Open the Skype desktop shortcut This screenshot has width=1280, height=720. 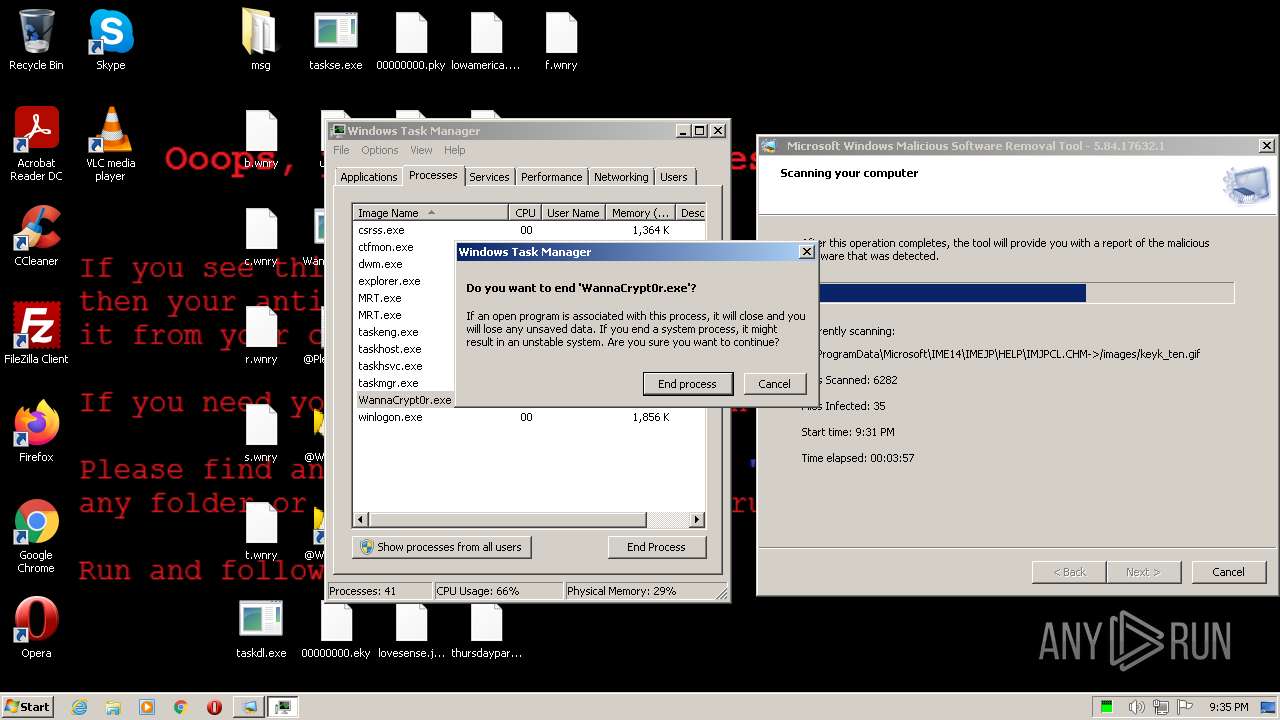coord(110,40)
